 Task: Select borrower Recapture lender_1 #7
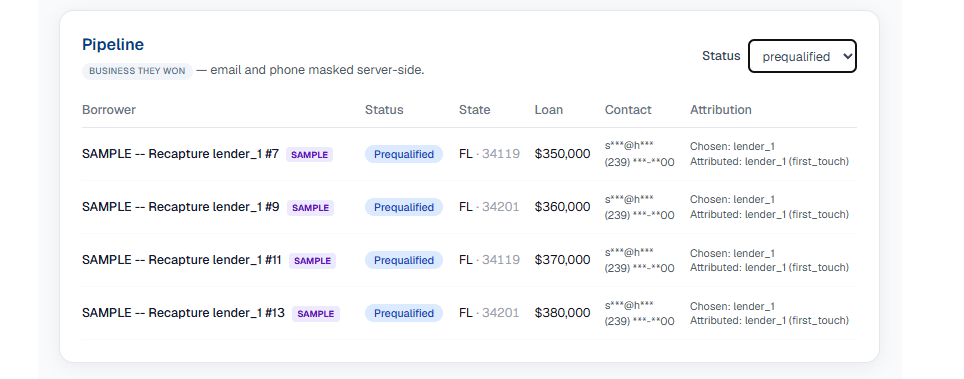pos(180,154)
